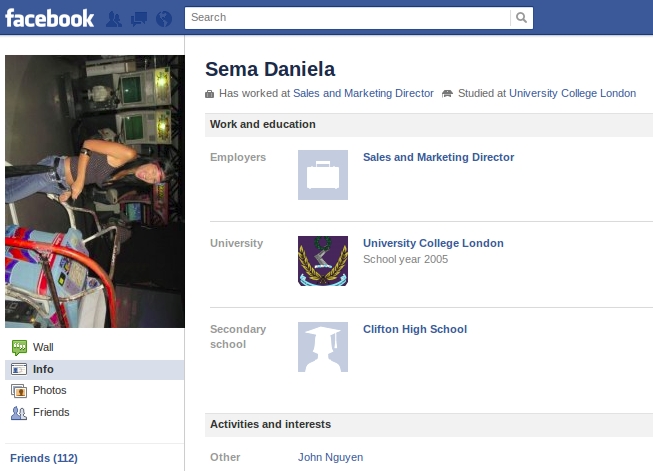Open the Friends (112) link
653x471 pixels.
[44, 458]
